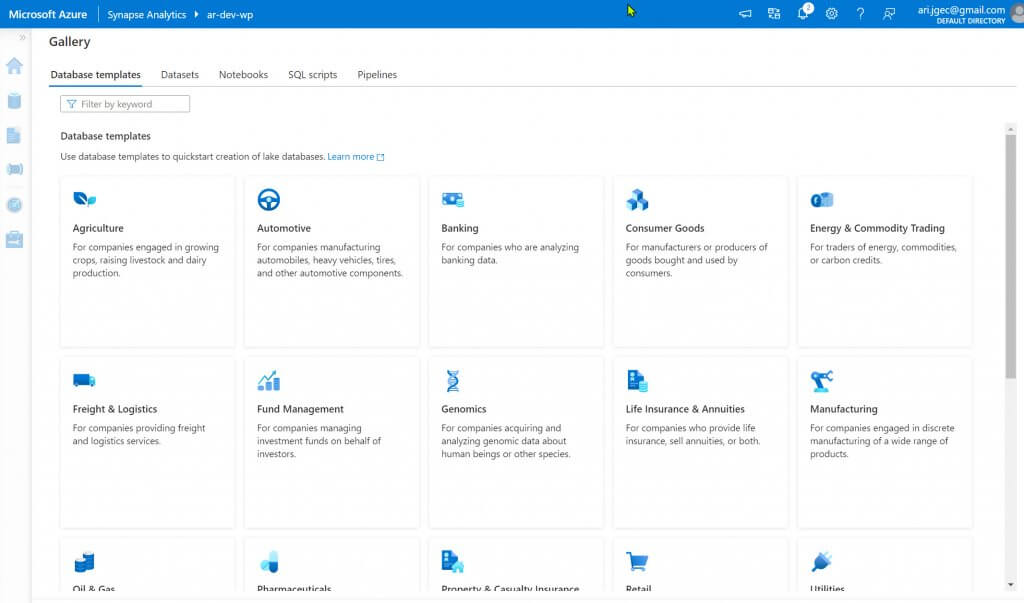This screenshot has height=603, width=1024.
Task: Collapse the left sidebar with the chevron
Action: [x=22, y=37]
